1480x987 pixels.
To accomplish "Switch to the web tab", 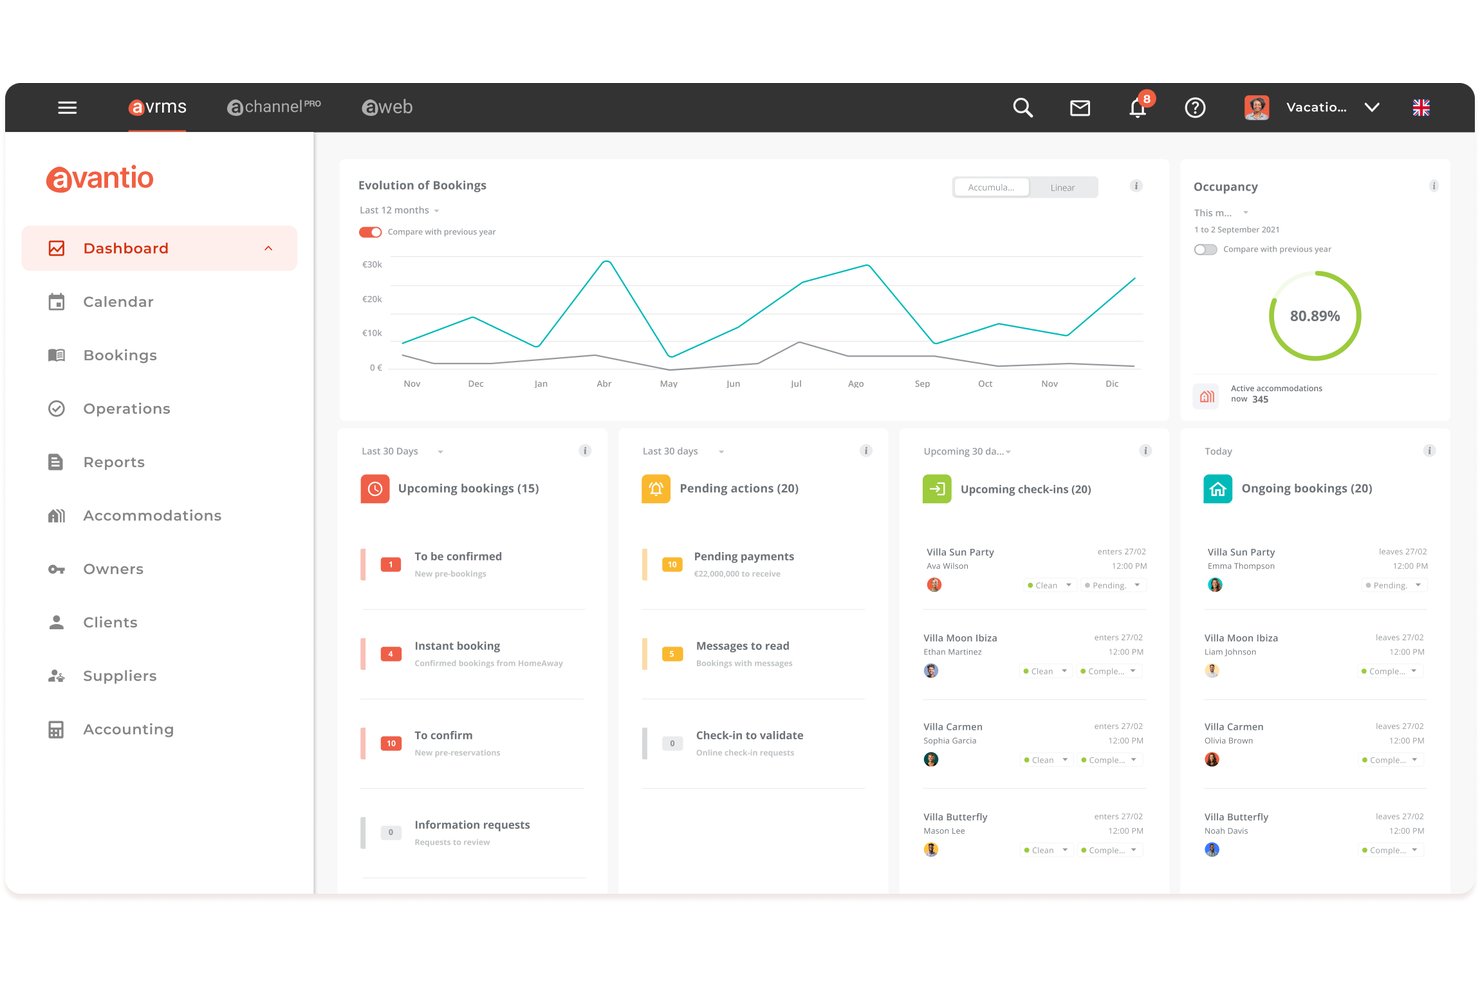I will (387, 107).
